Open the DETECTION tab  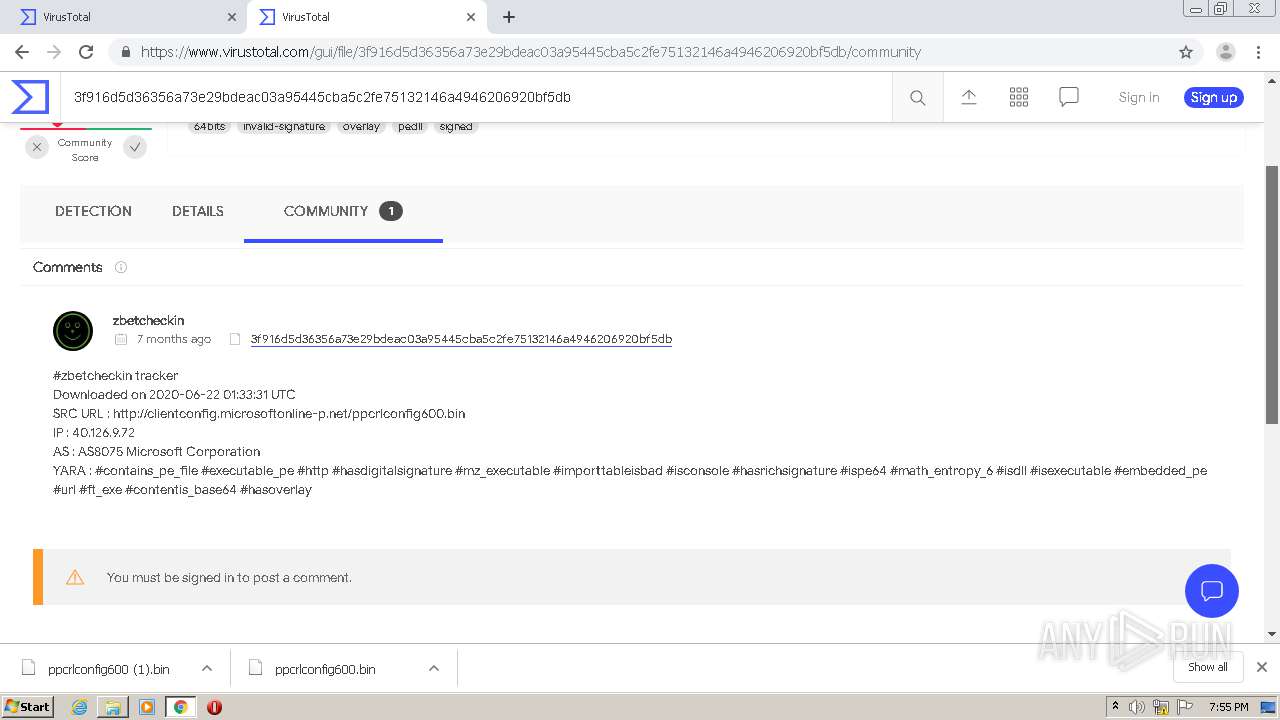pos(93,211)
